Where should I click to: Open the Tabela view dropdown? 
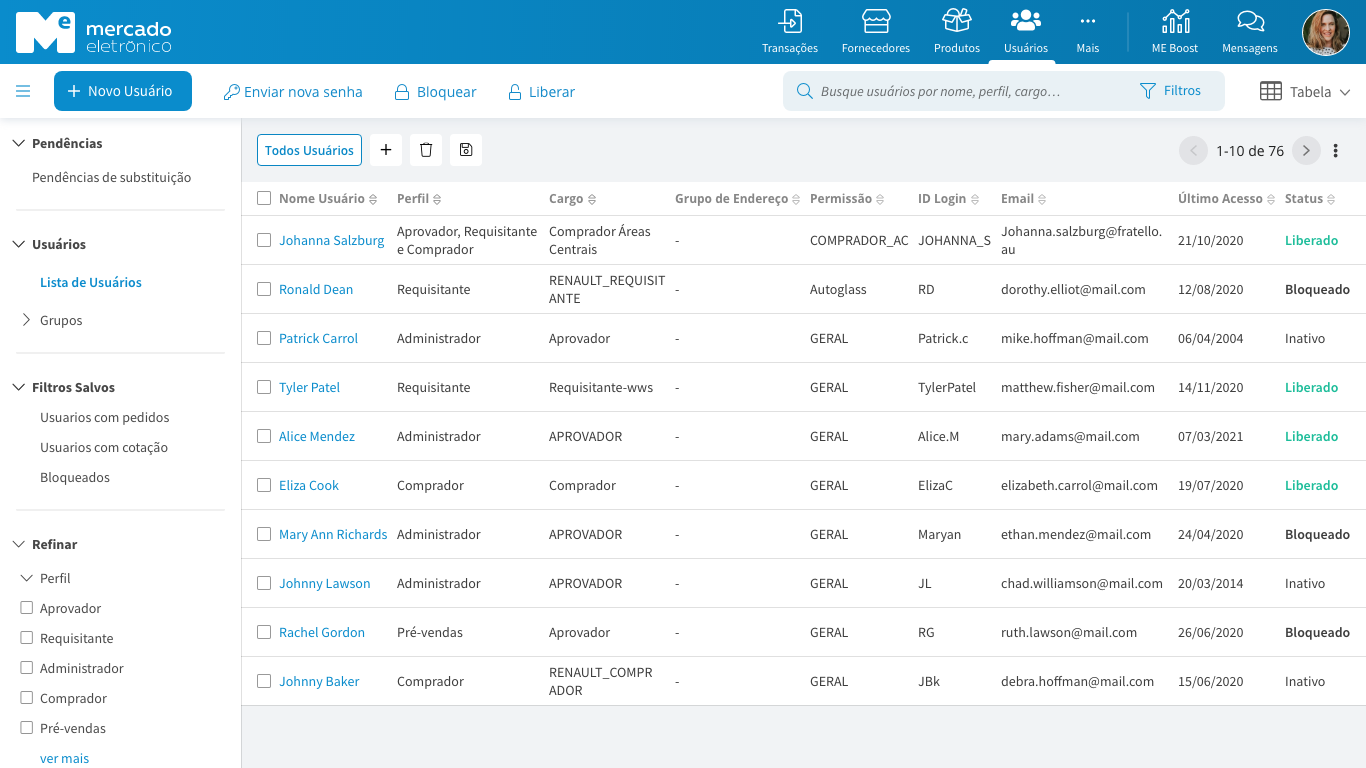coord(1305,91)
